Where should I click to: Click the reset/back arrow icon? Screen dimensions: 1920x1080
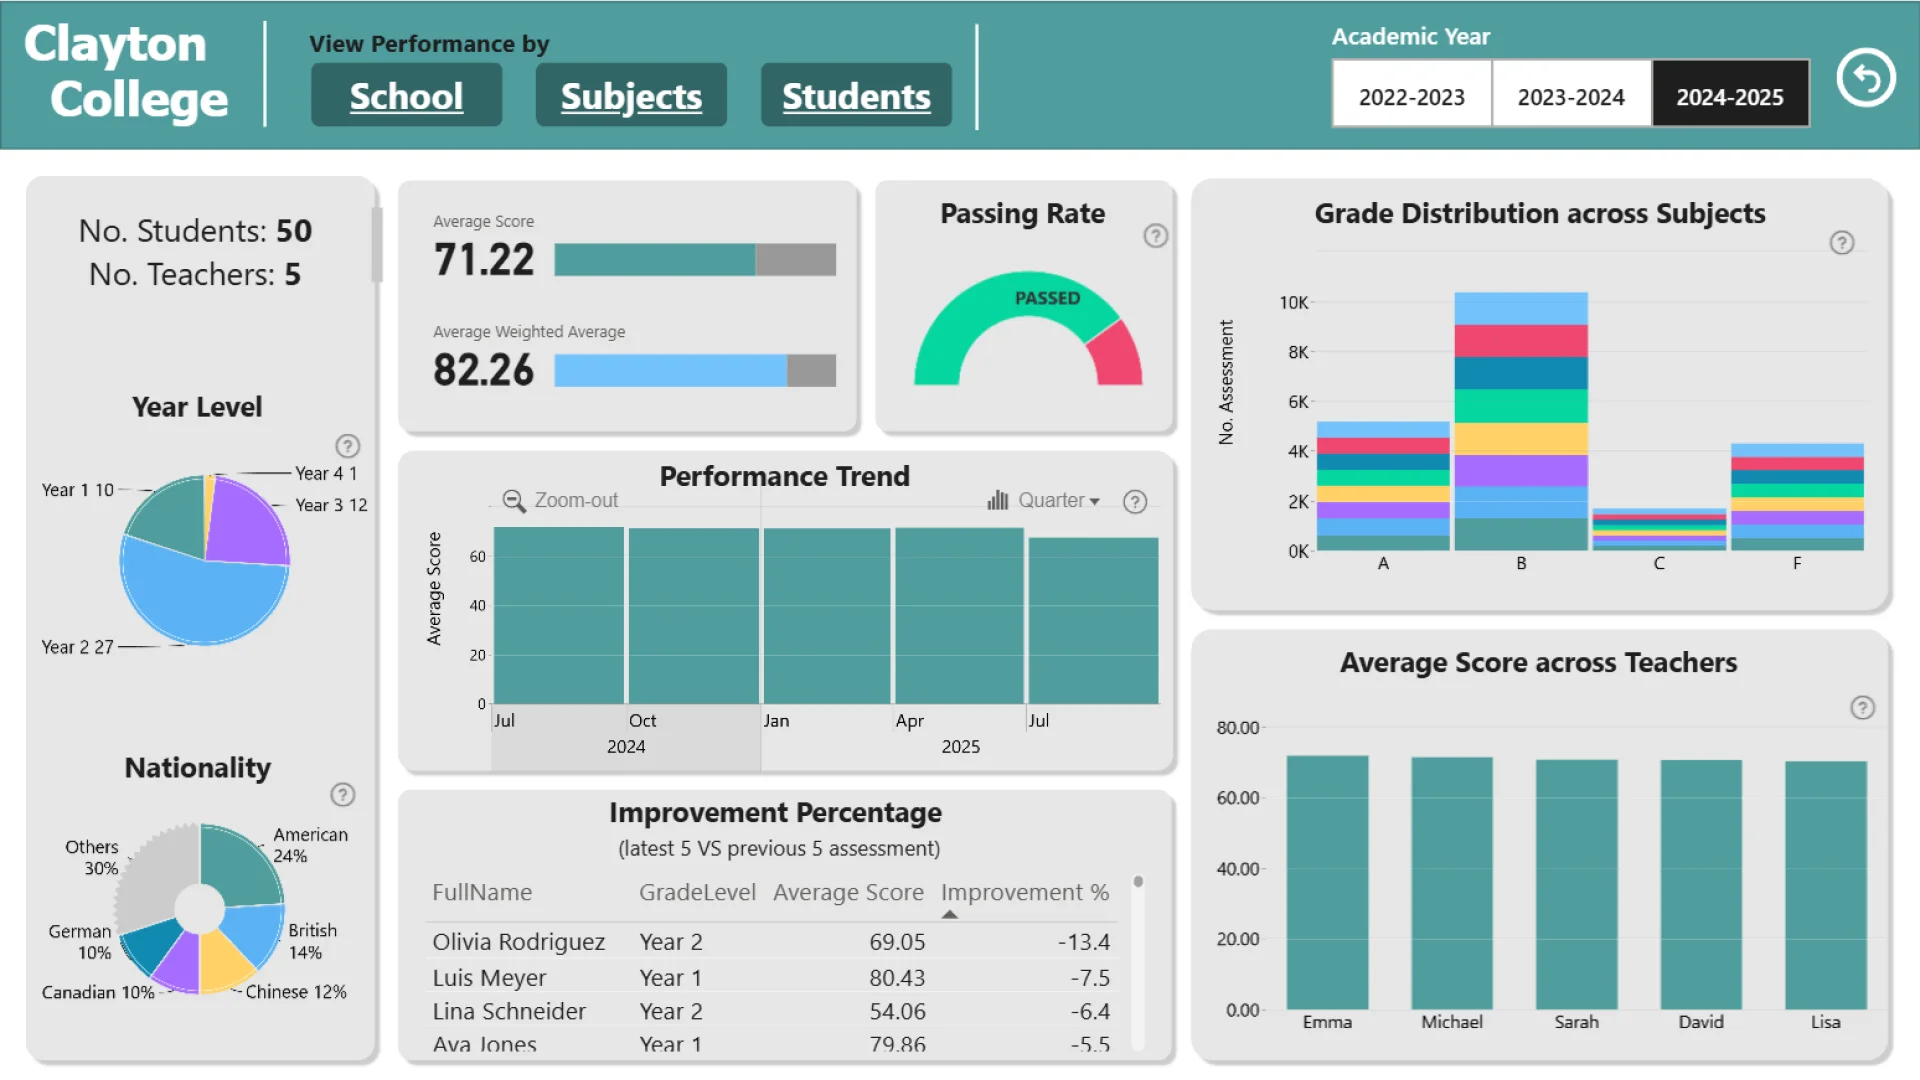point(1865,78)
